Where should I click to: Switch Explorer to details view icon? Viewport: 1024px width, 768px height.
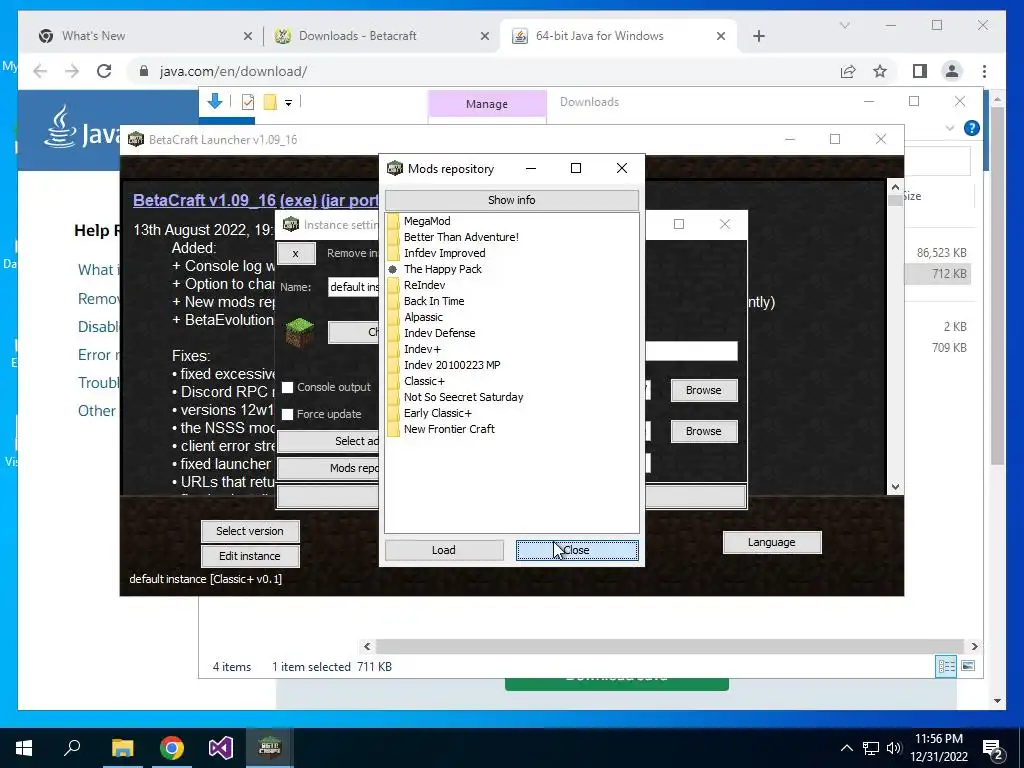(946, 666)
